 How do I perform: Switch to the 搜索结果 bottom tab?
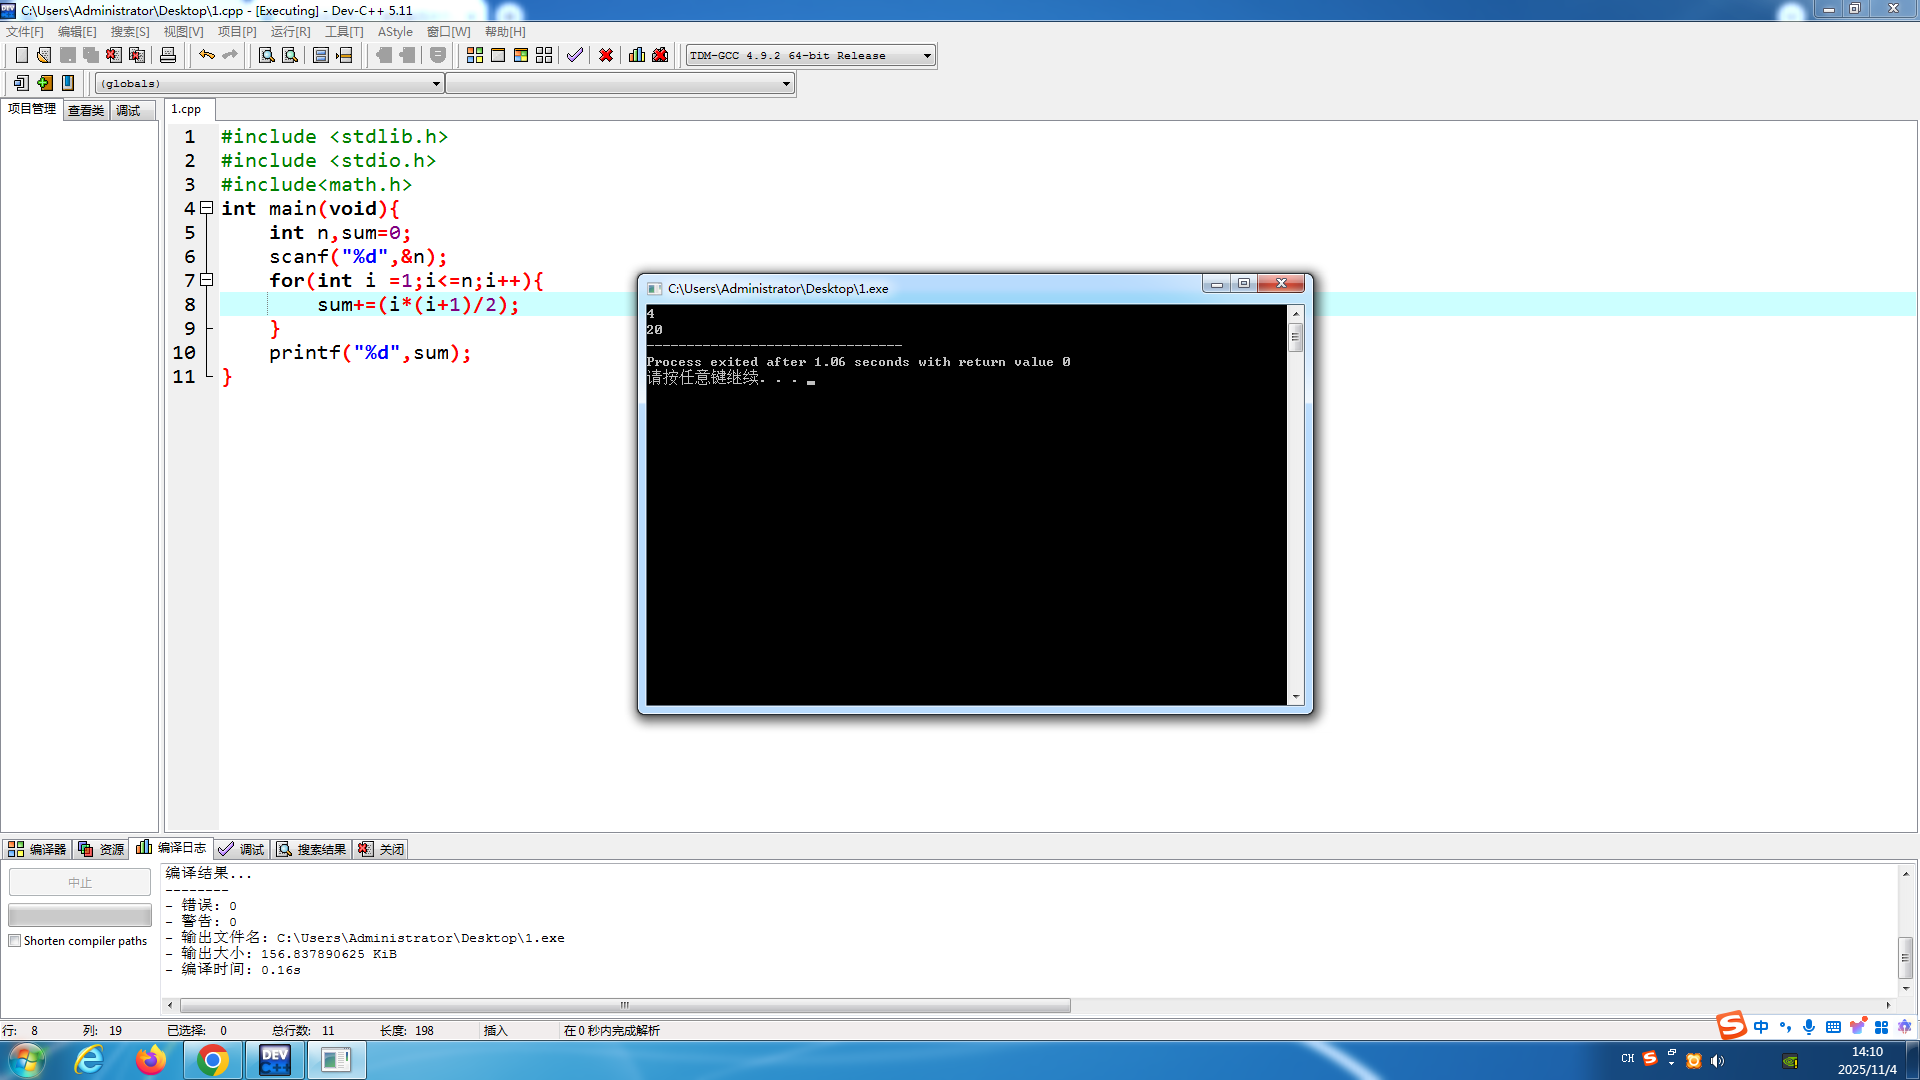[x=312, y=849]
